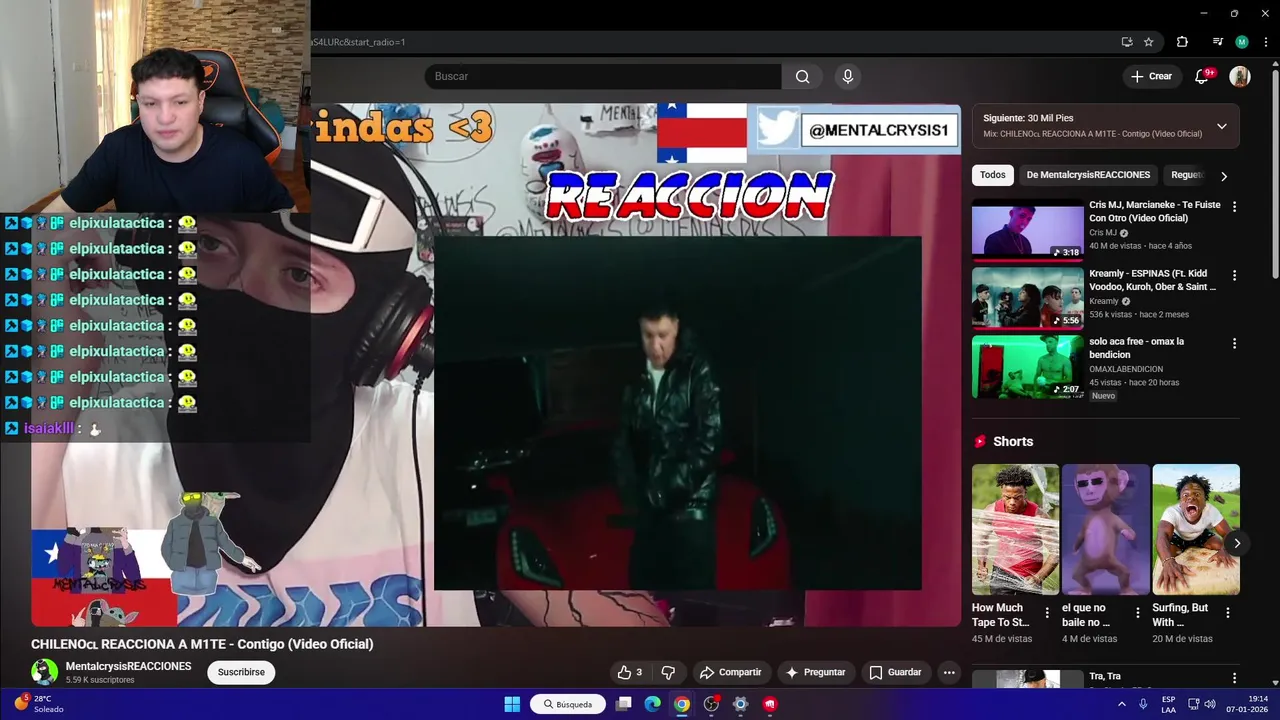Open more actions menu below video
The width and height of the screenshot is (1280, 720).
[949, 672]
